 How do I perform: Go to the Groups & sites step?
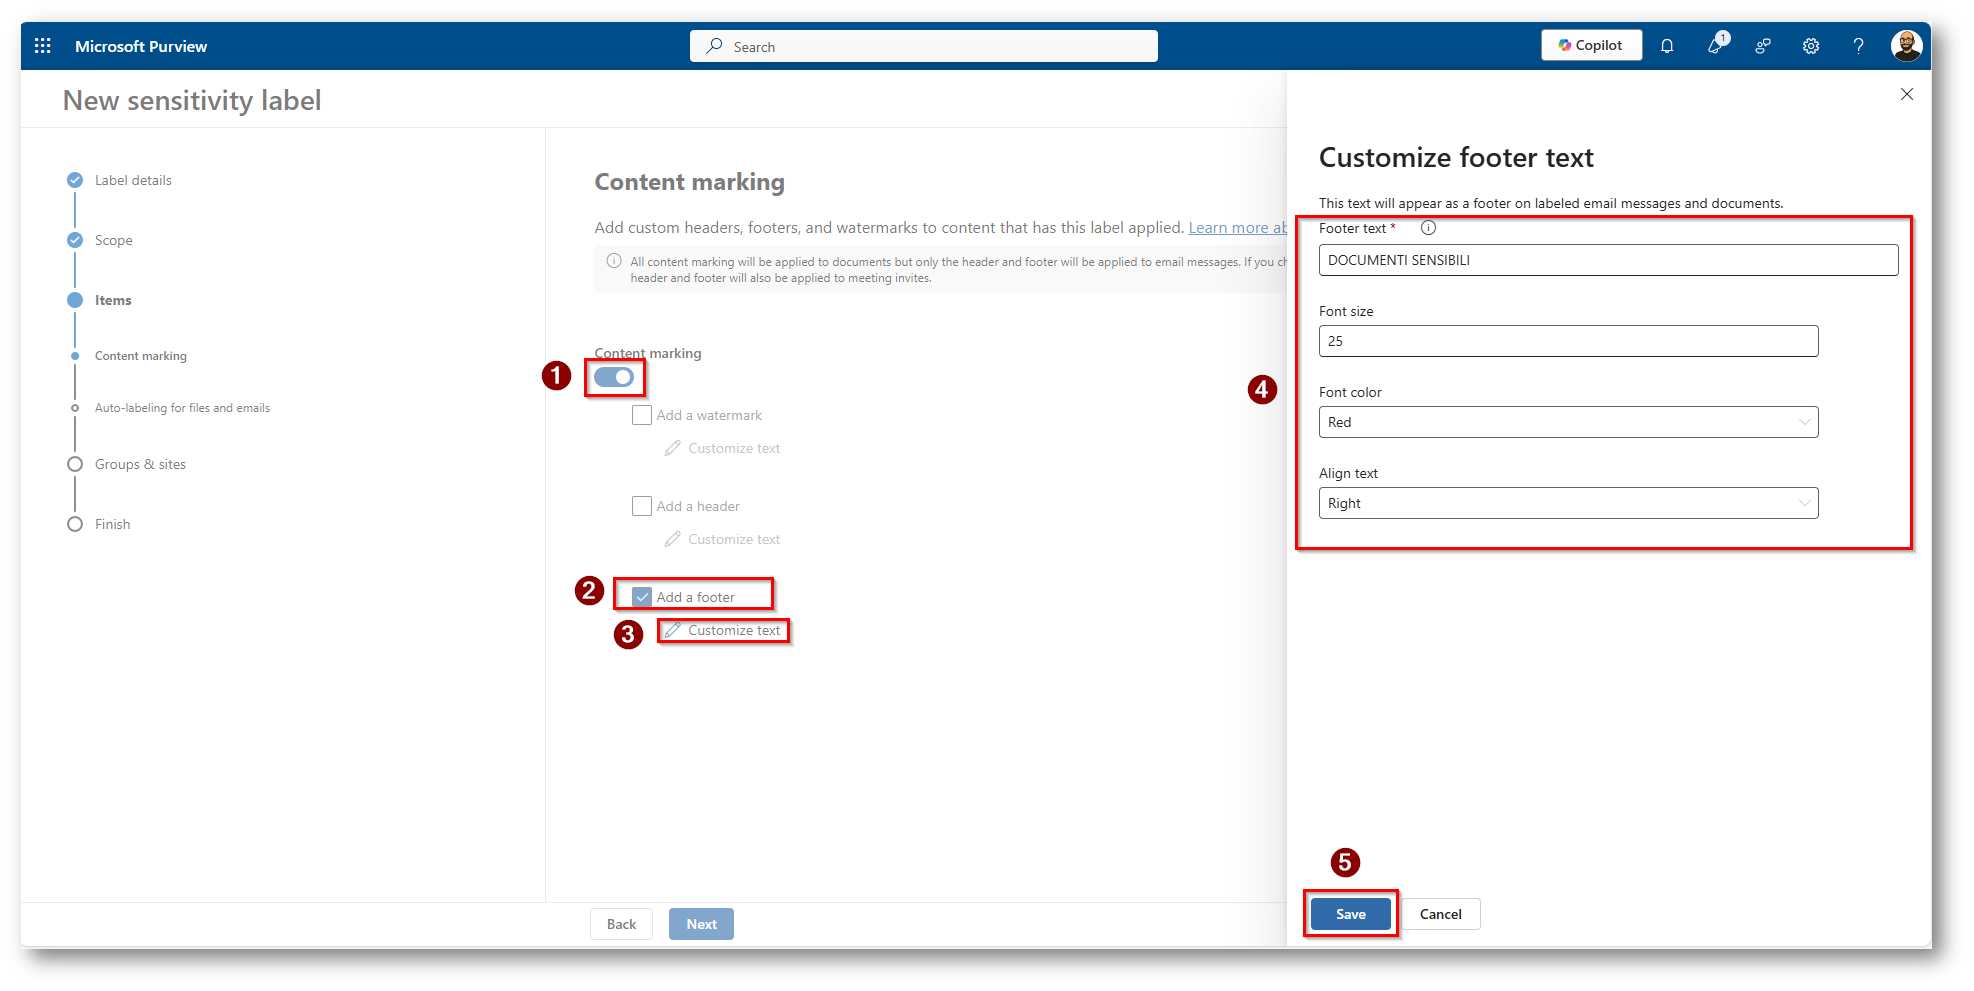coord(140,464)
